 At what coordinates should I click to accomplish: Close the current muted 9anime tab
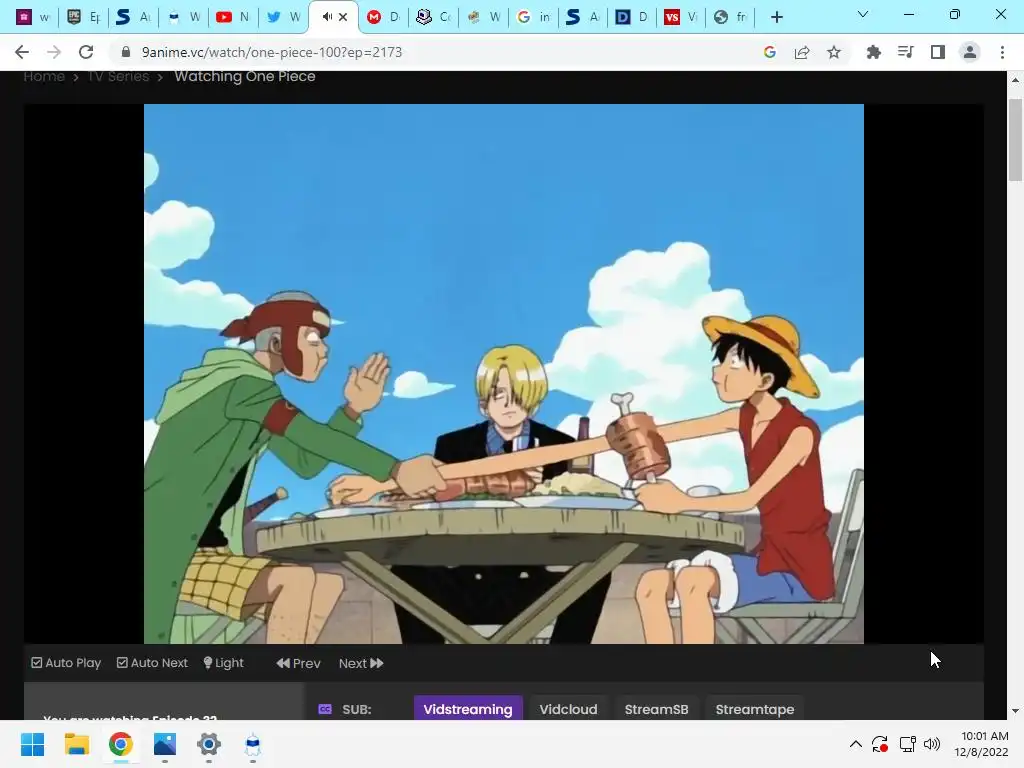point(343,17)
